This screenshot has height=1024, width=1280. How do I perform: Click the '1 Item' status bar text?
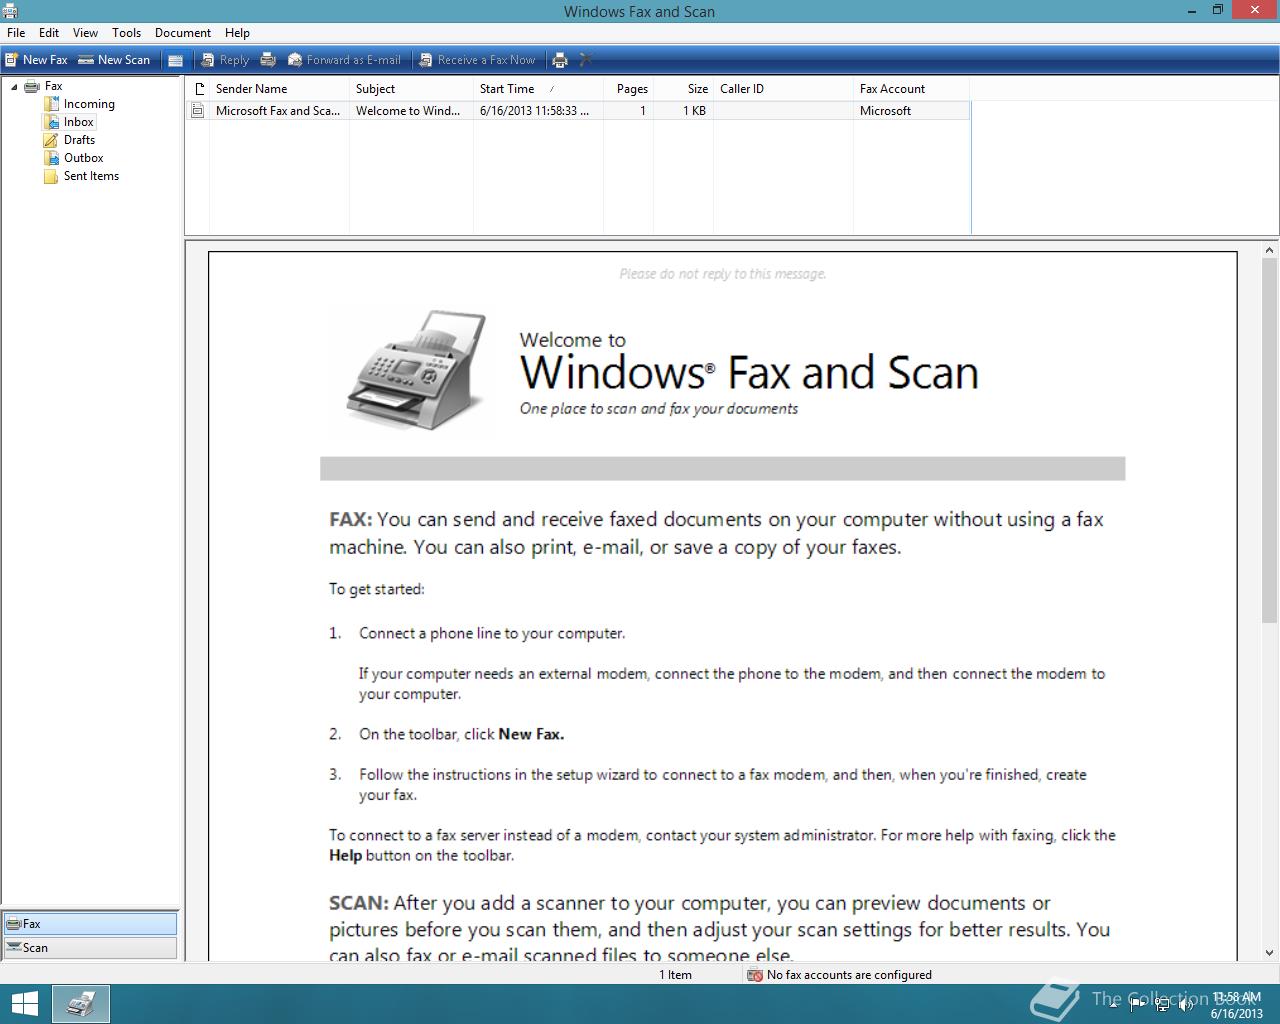(x=675, y=975)
